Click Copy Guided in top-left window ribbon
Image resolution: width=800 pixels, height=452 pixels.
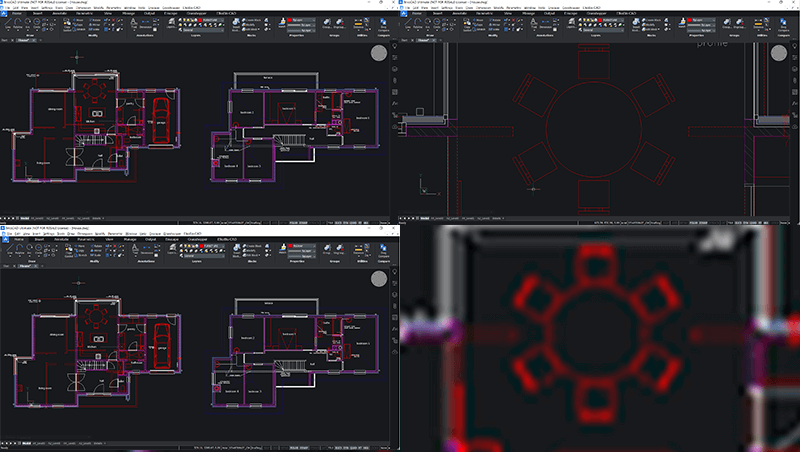pyautogui.click(x=67, y=24)
